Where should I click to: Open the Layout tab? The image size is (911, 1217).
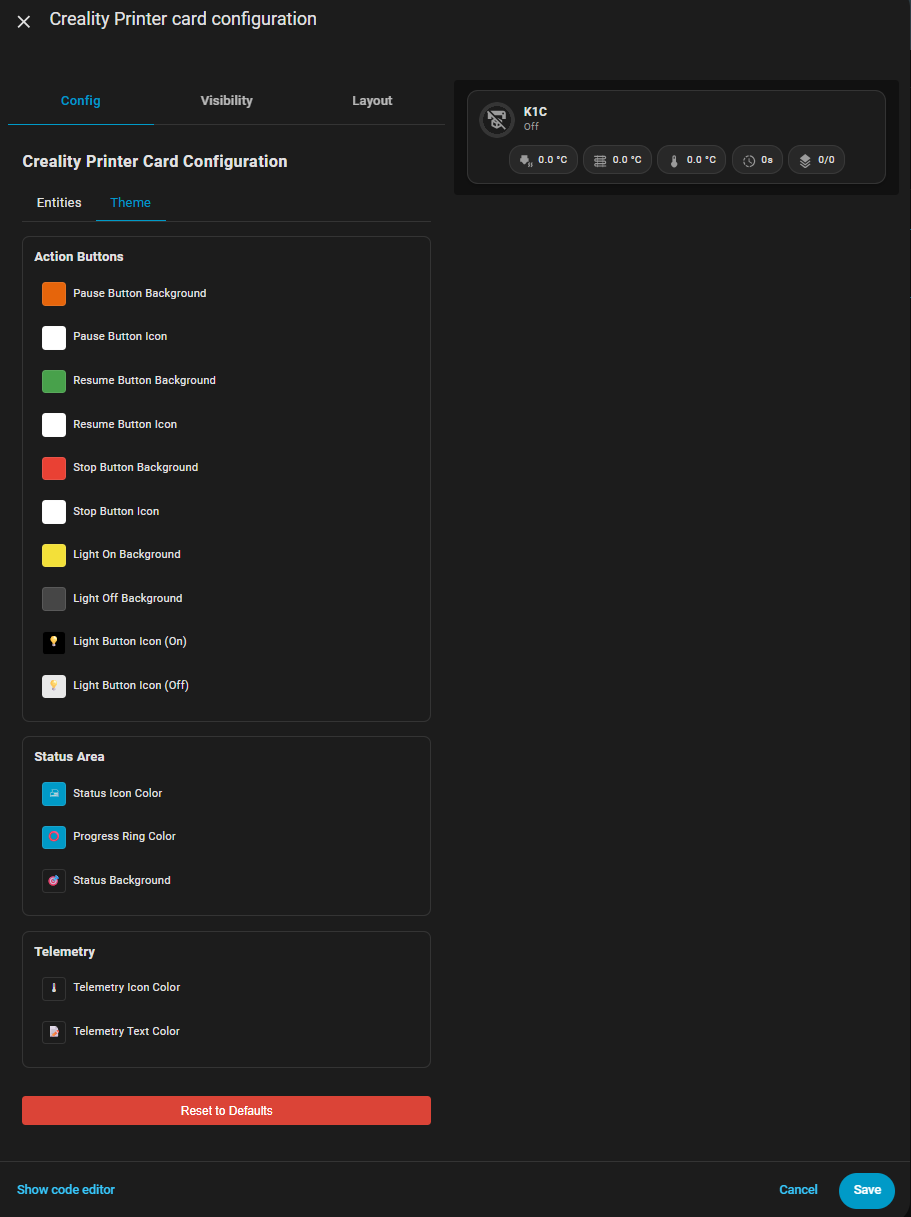pyautogui.click(x=372, y=101)
